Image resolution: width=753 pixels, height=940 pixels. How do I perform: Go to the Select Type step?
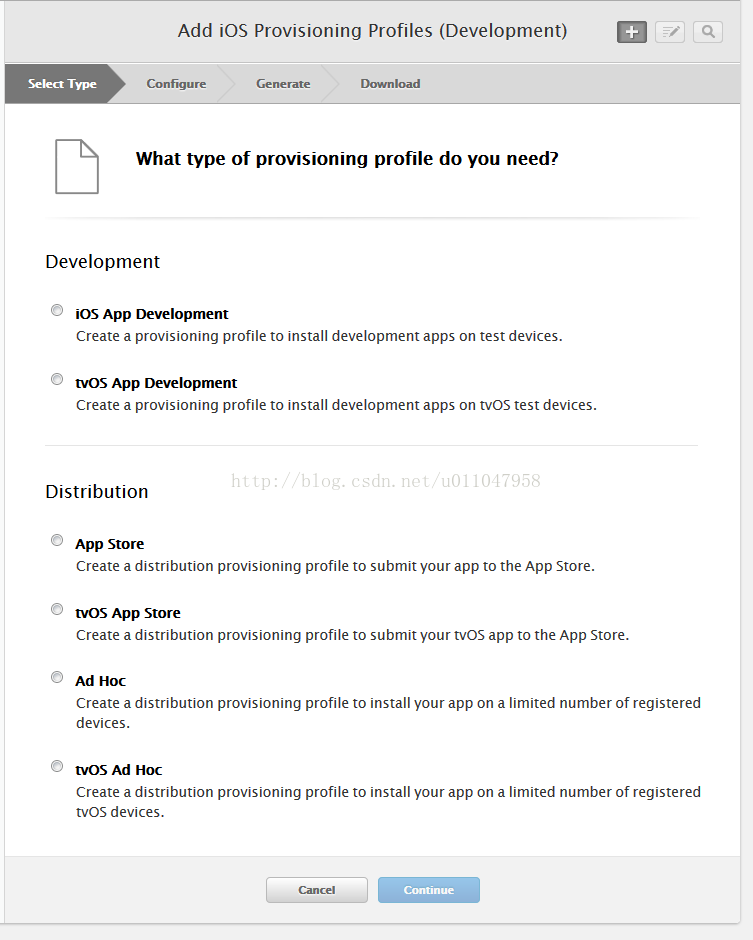tap(62, 84)
